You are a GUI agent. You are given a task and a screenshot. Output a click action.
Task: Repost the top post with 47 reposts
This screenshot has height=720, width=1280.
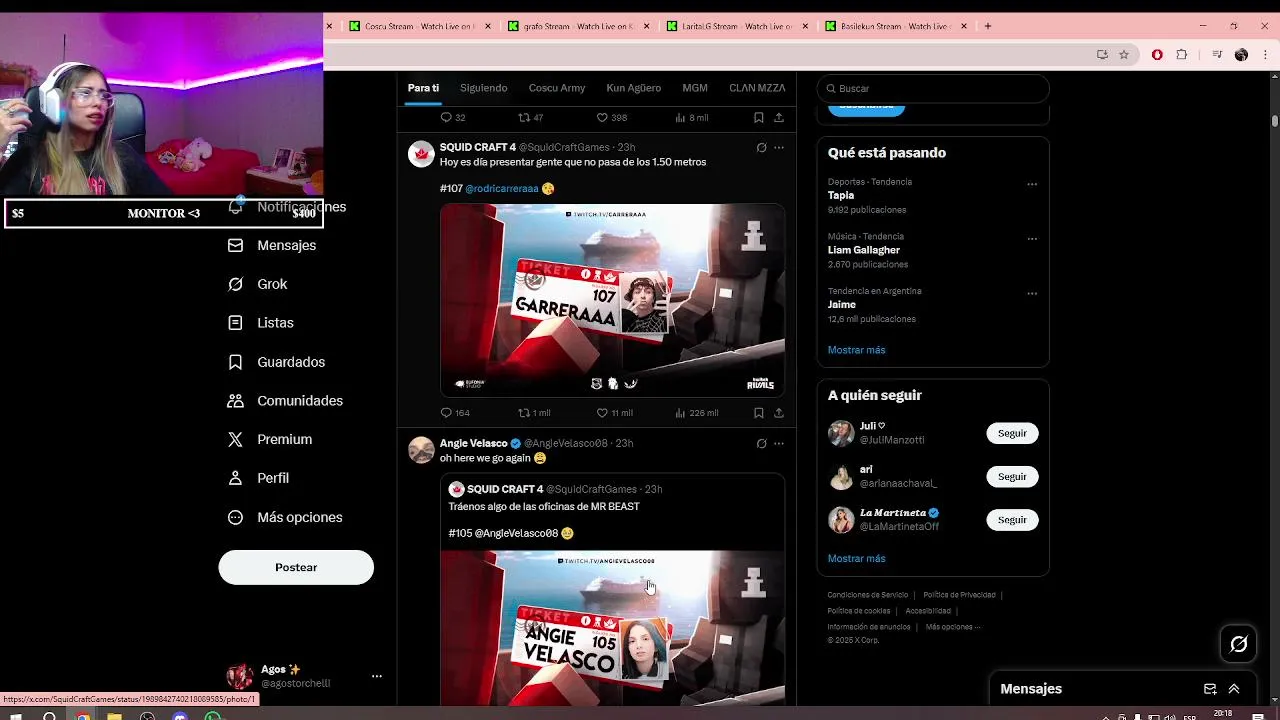click(530, 118)
